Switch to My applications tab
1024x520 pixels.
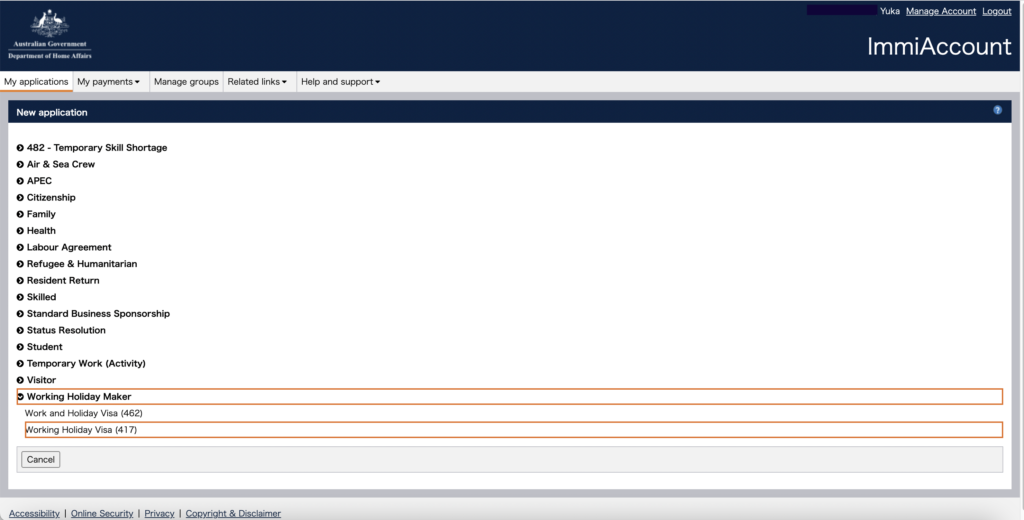[x=36, y=82]
